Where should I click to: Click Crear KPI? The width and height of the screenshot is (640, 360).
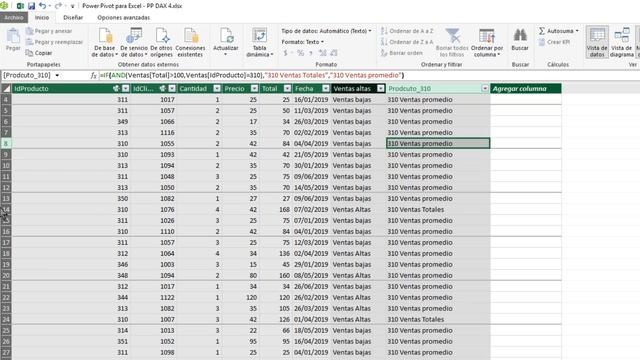pyautogui.click(x=554, y=42)
